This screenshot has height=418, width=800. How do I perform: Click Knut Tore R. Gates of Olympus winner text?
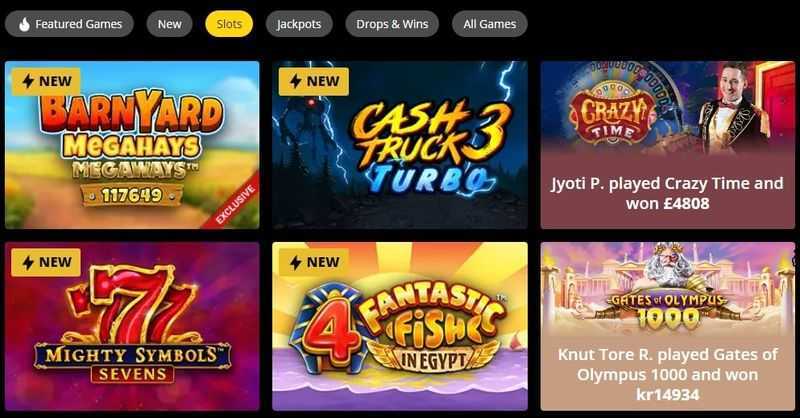tap(667, 374)
